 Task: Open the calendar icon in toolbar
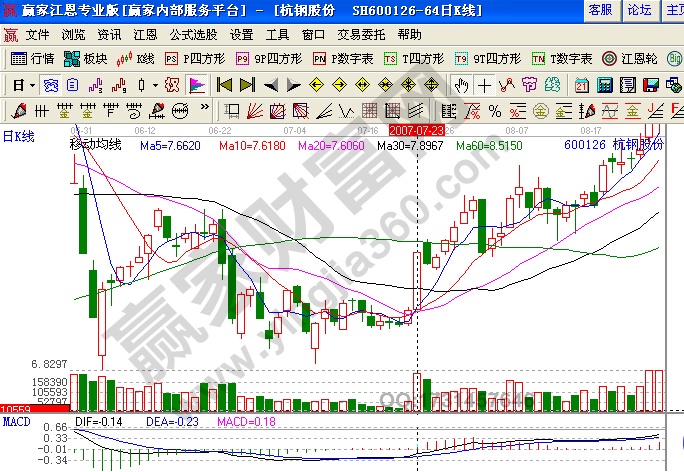click(x=582, y=85)
